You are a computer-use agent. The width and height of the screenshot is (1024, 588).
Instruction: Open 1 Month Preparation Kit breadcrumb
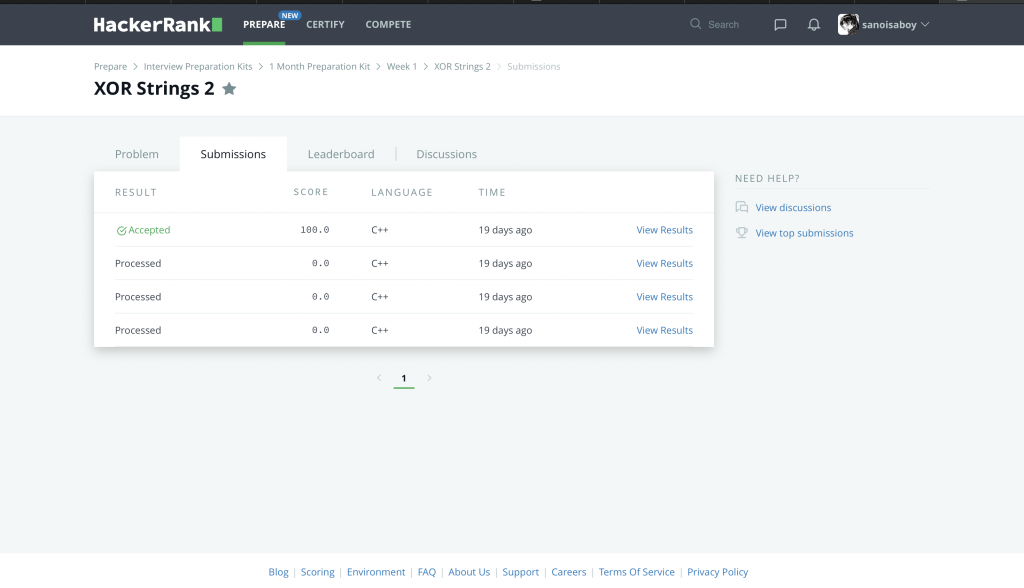[319, 67]
